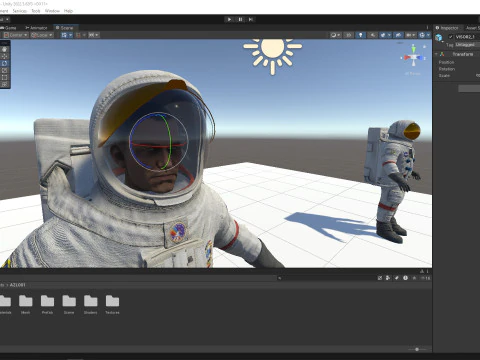Select the distant astronaut in scene
This screenshot has width=480, height=360.
tap(394, 182)
